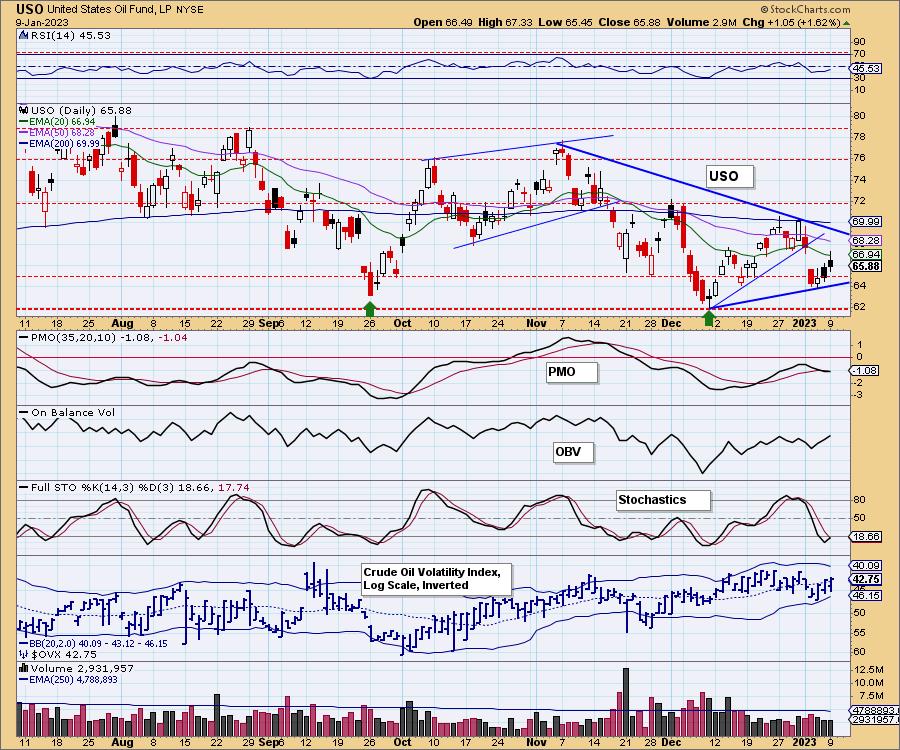Click the green arrow marking the December 12 low

point(709,318)
